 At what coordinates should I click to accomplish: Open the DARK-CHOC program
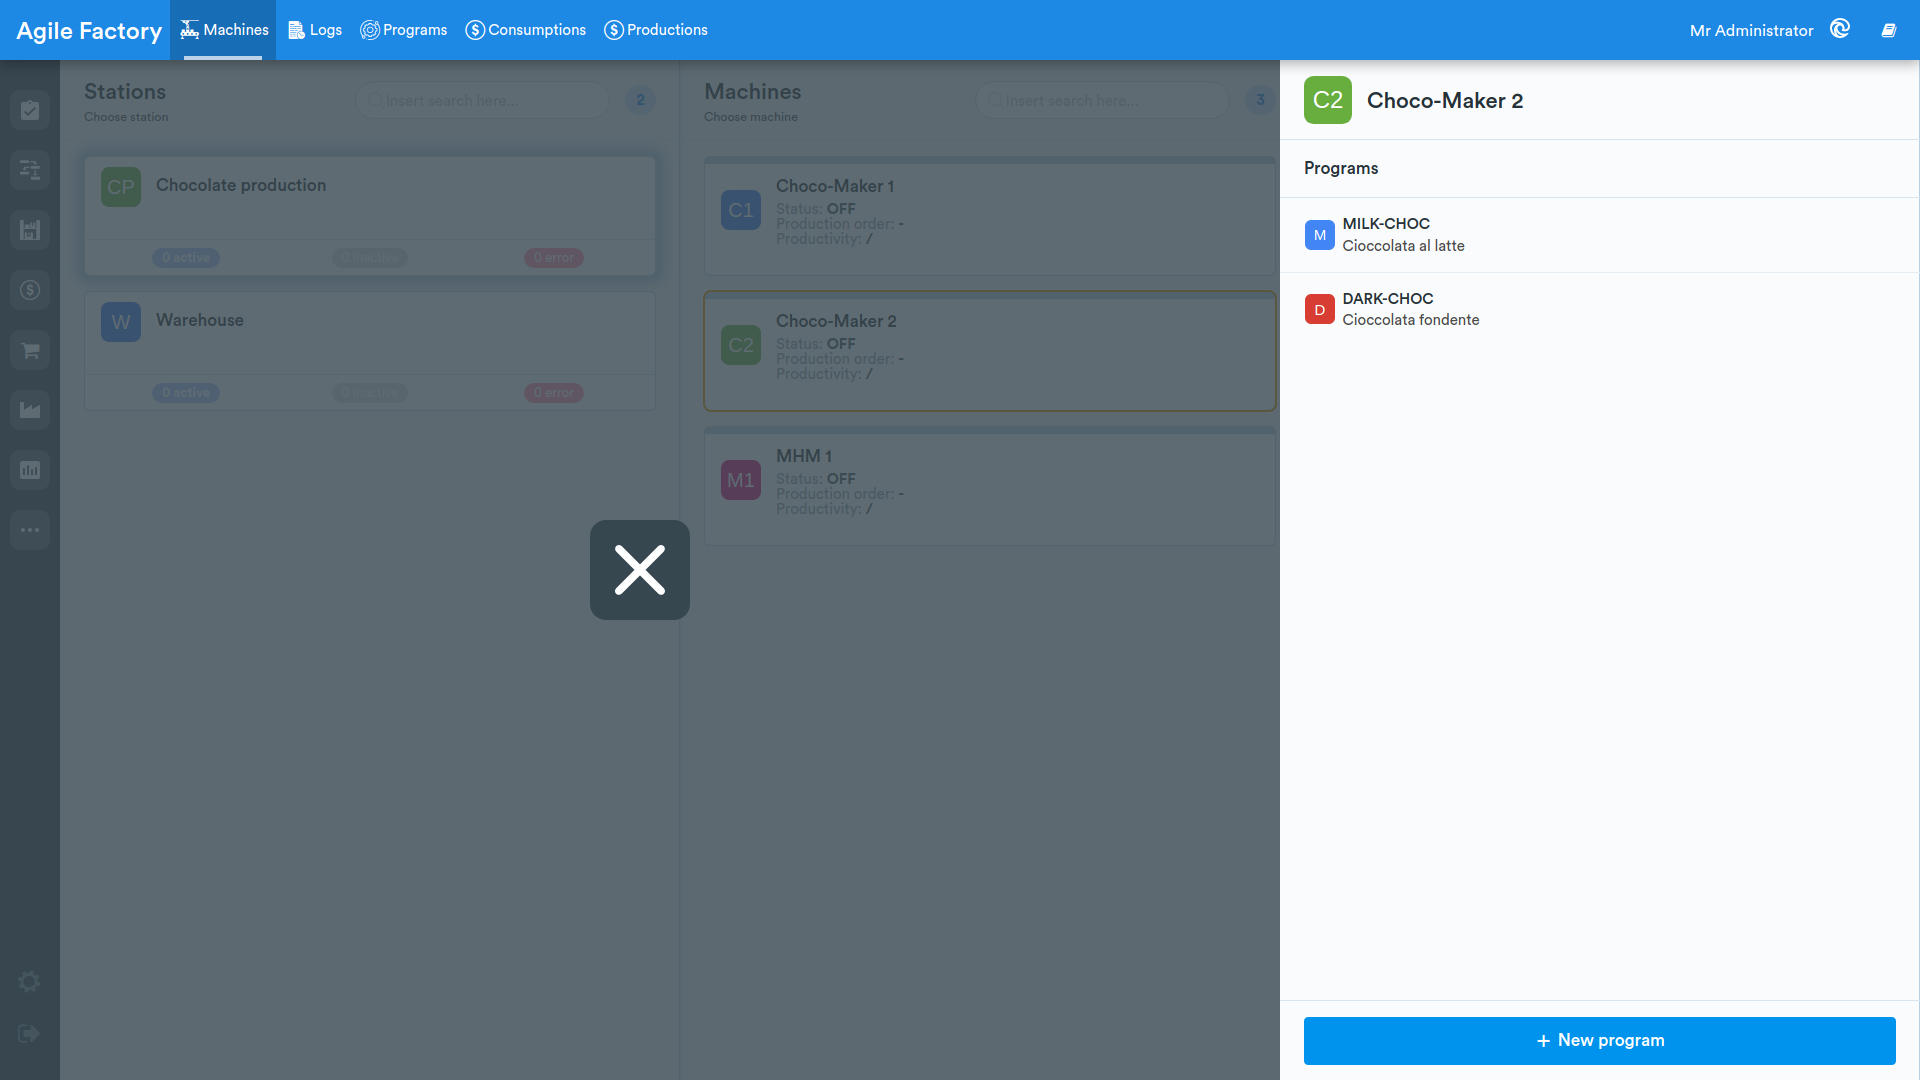(x=1599, y=310)
